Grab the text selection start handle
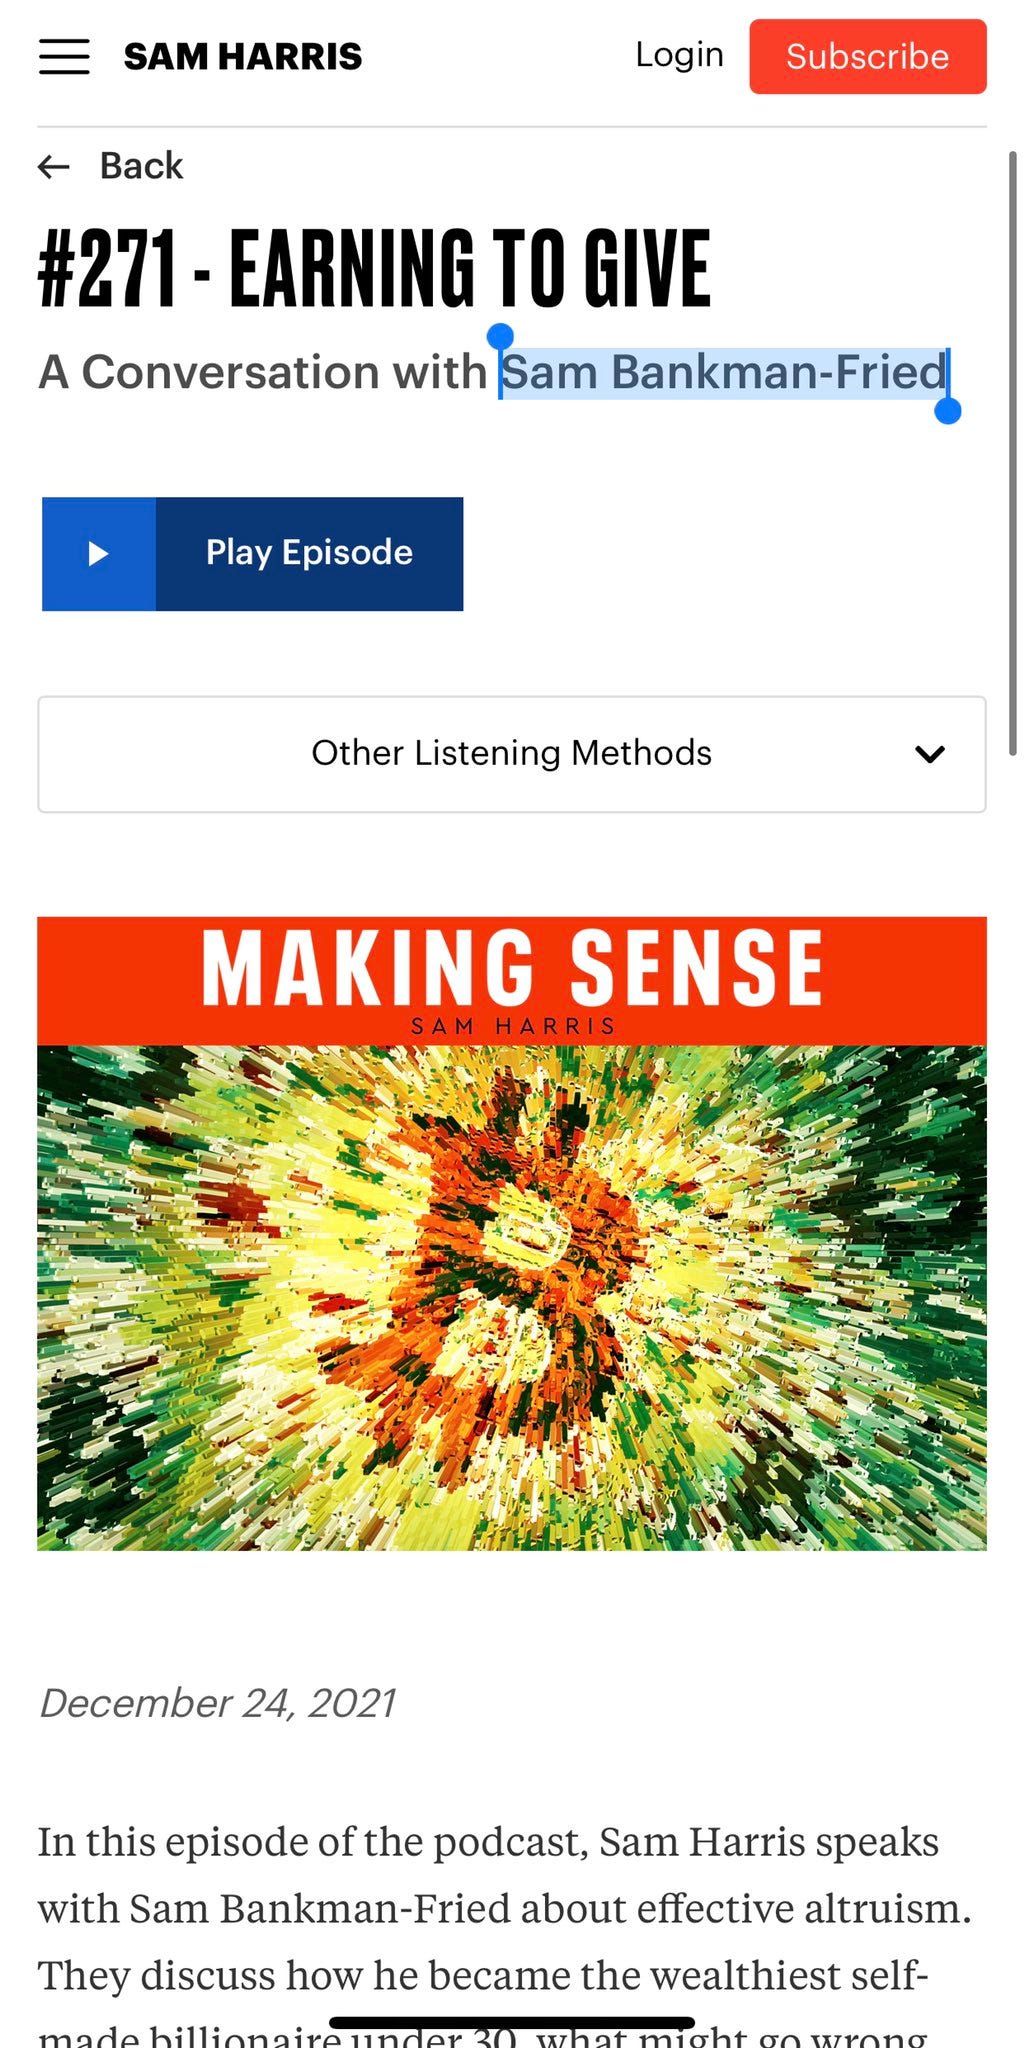 pos(500,337)
